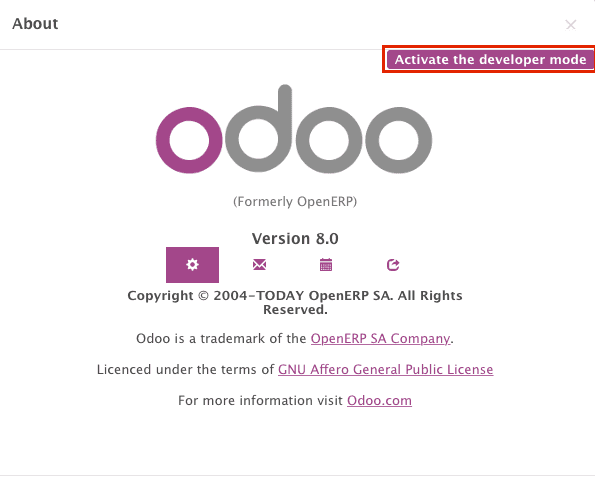Click the 'Odoo is a trademark of the' text
This screenshot has height=502, width=595.
[221, 338]
